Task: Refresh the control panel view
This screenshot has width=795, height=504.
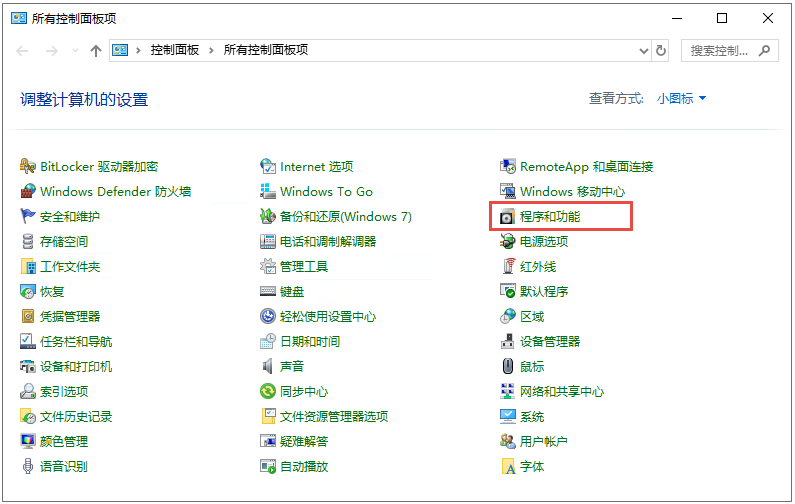Action: [661, 51]
